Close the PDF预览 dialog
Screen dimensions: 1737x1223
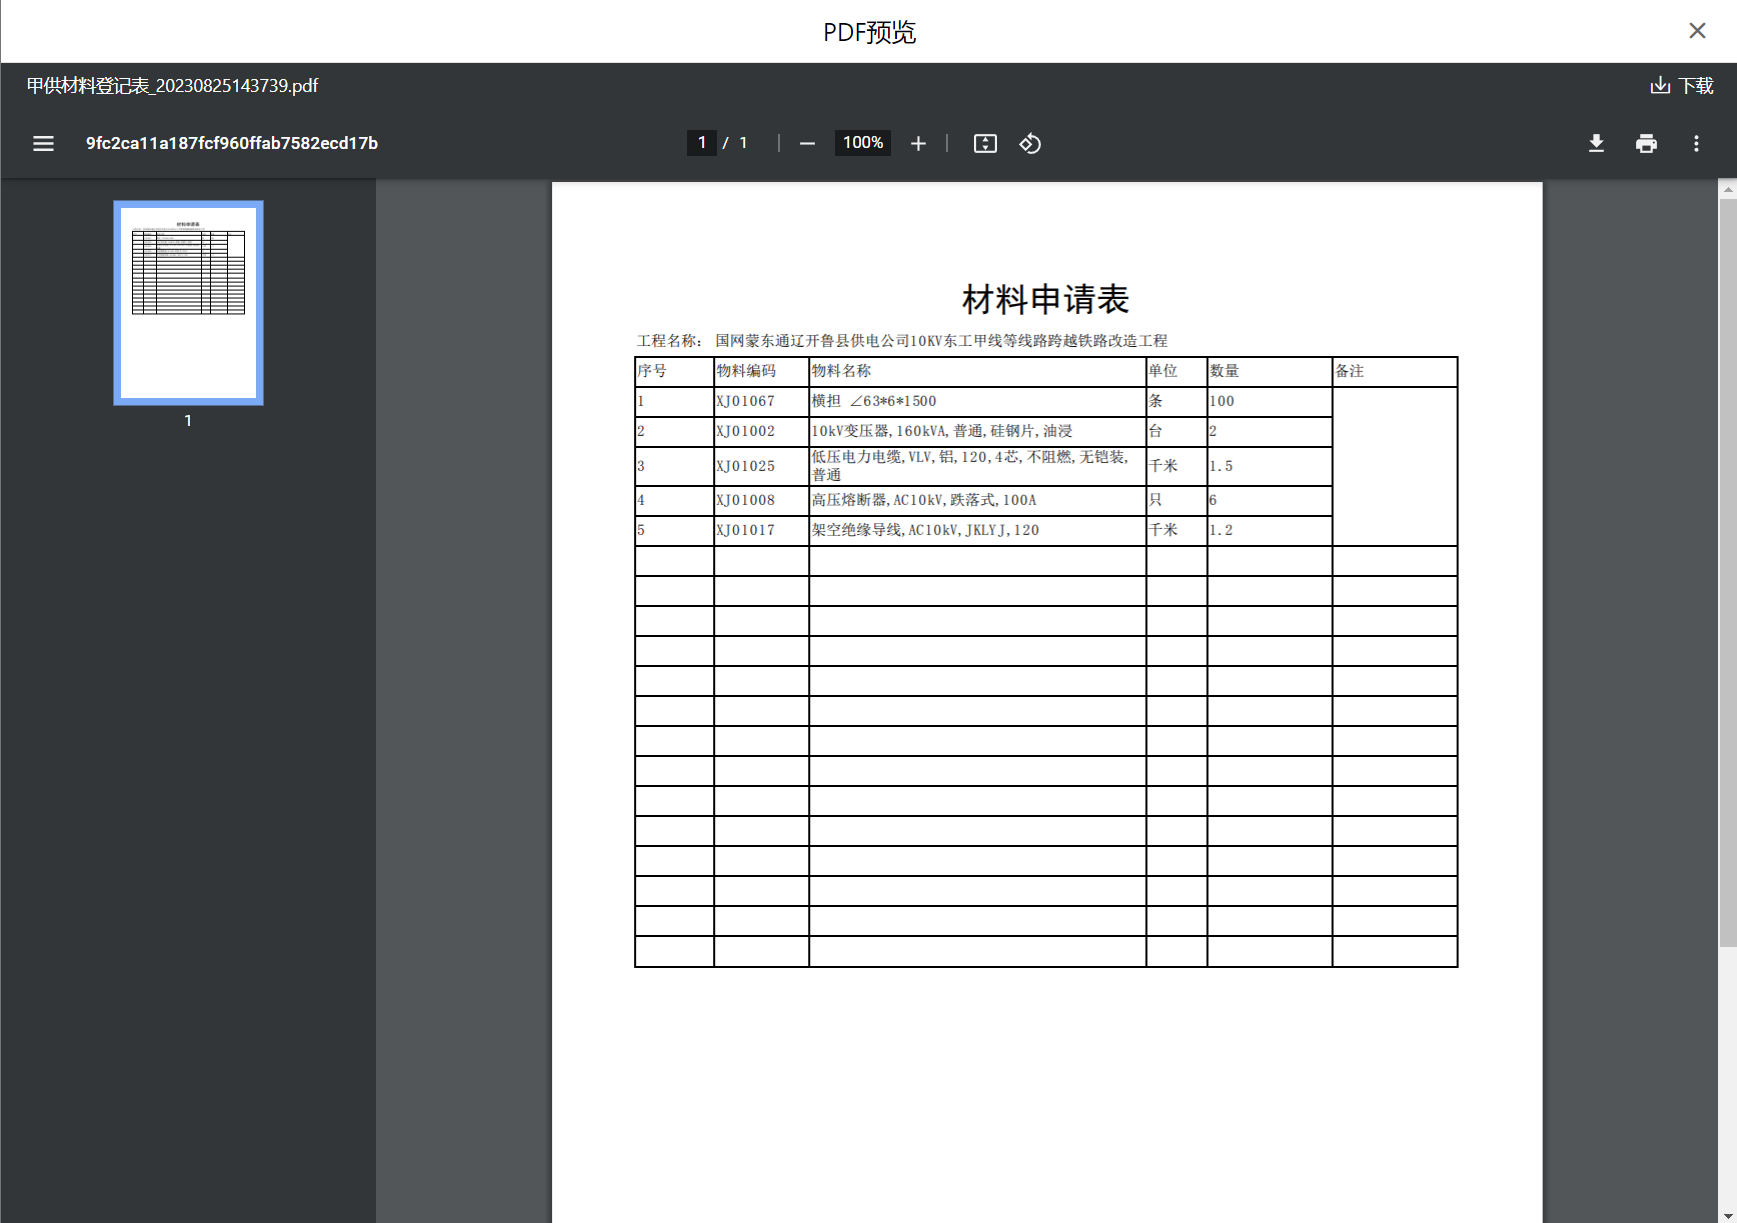tap(1697, 31)
